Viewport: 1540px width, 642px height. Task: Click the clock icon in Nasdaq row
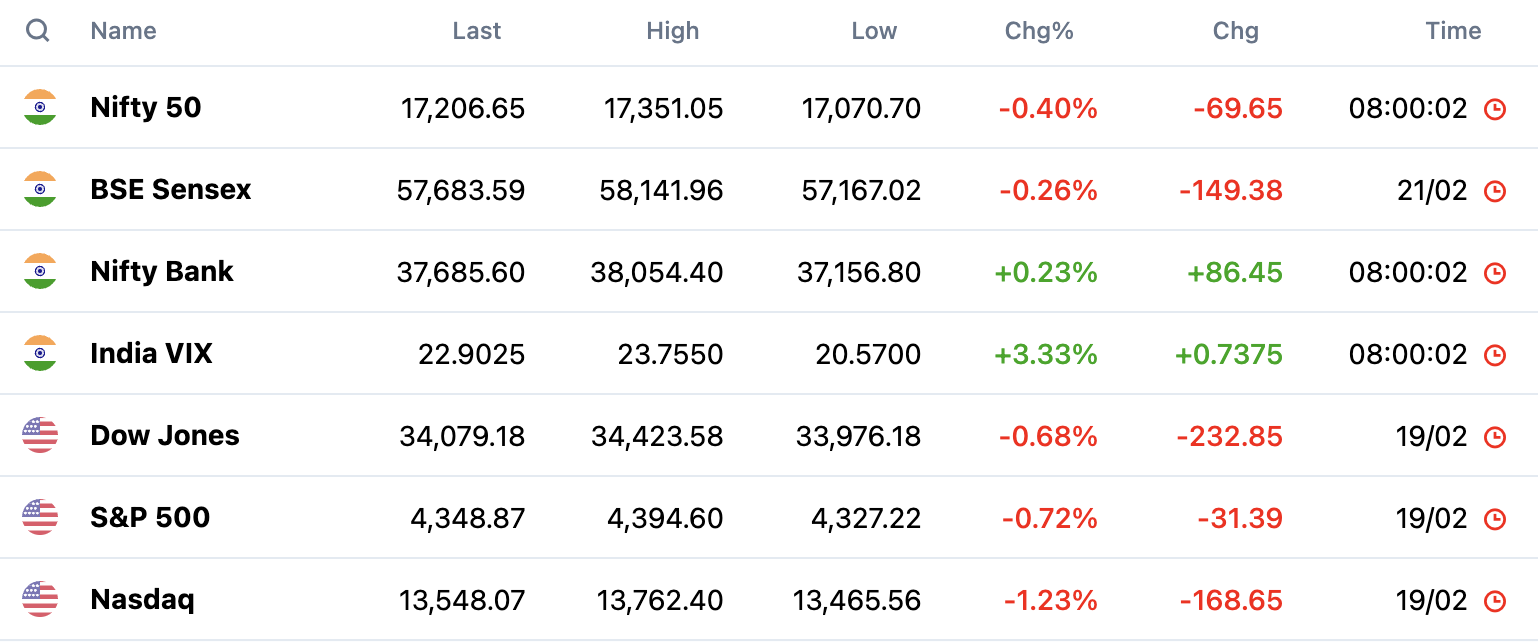1494,601
